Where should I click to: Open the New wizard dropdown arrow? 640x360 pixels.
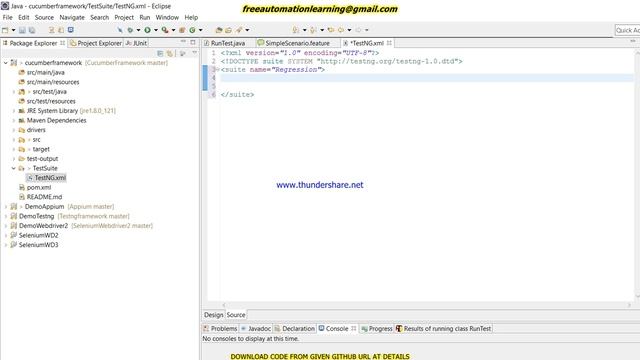pyautogui.click(x=13, y=30)
